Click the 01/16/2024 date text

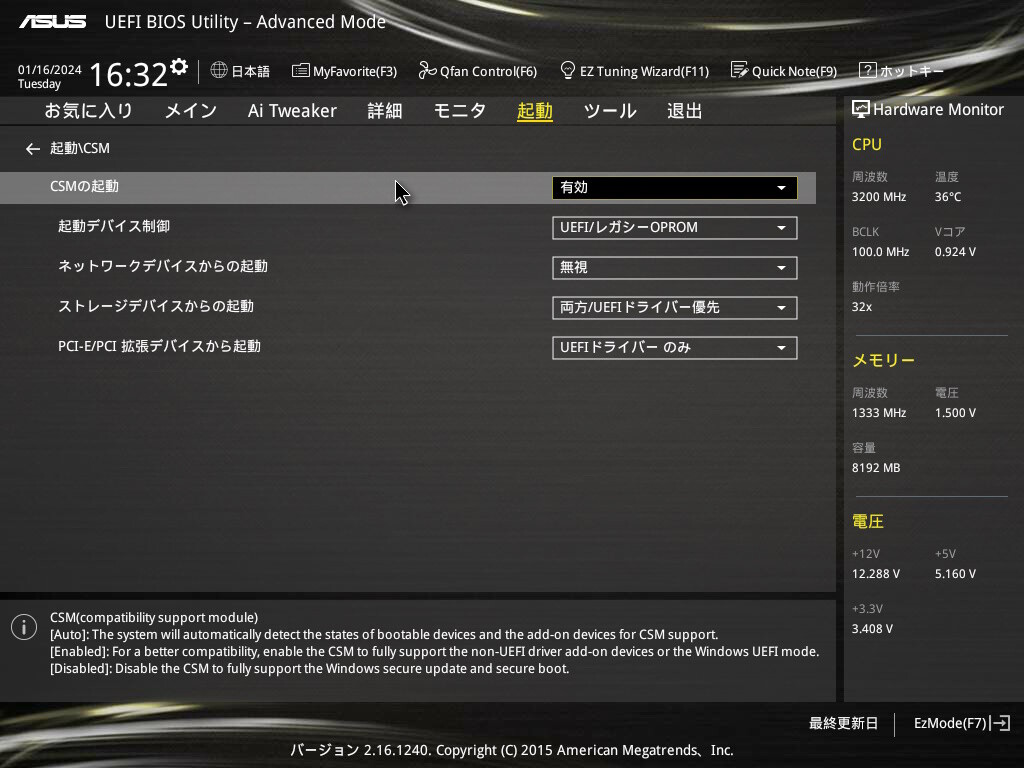point(50,69)
